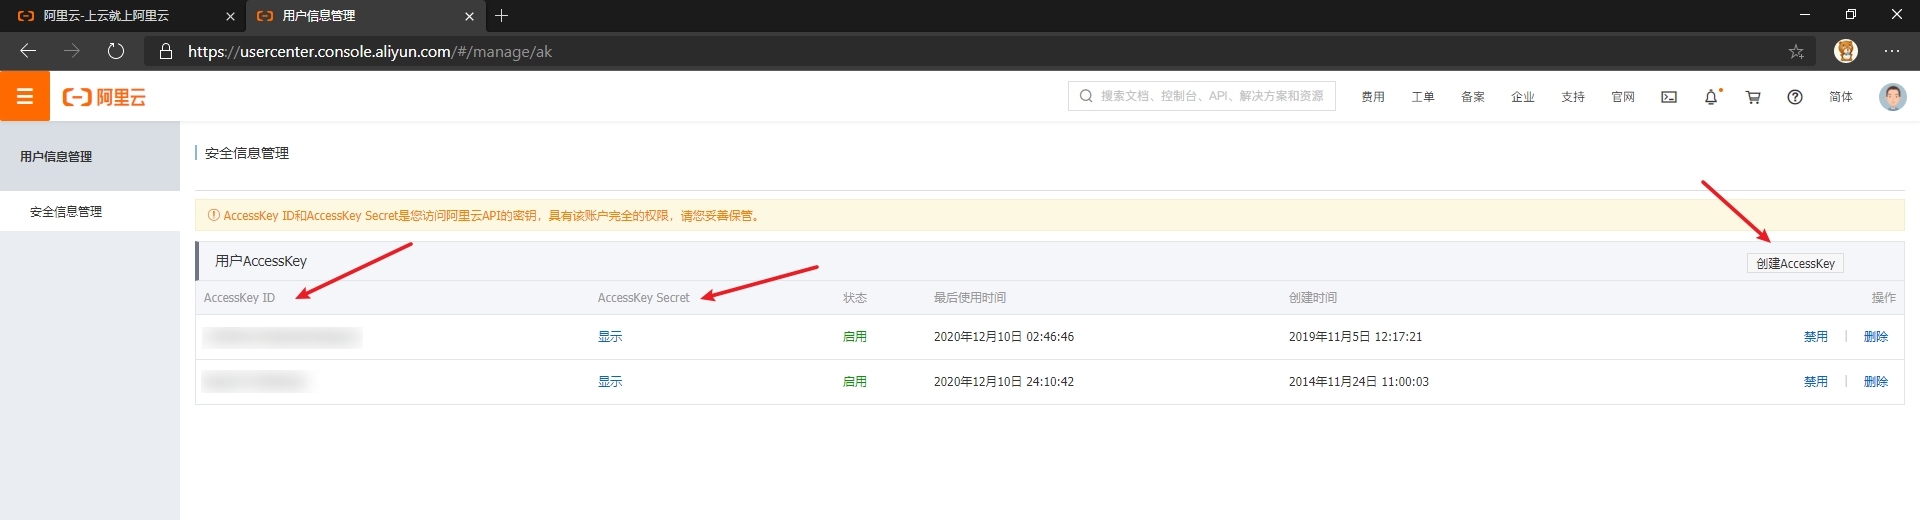Select 用户信息管理 in the sidebar
This screenshot has height=520, width=1920.
point(90,156)
